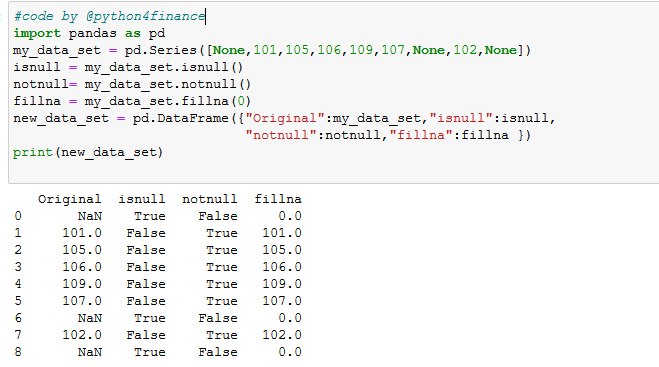The width and height of the screenshot is (659, 367).
Task: Click fillna(0) argument zero
Action: (241, 101)
